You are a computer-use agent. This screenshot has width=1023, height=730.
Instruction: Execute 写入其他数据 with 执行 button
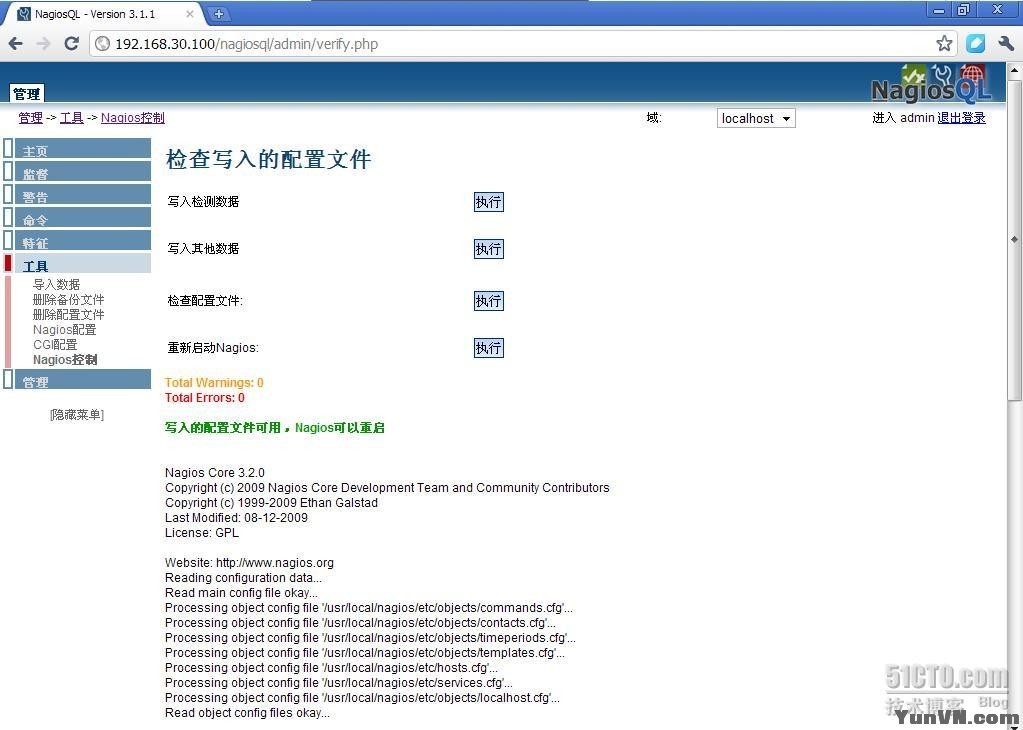(x=488, y=249)
